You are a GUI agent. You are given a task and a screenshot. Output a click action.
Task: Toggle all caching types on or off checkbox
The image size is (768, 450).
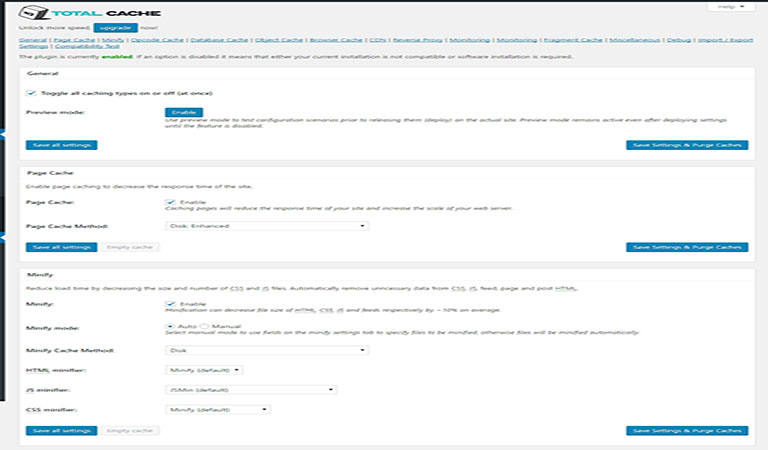point(31,93)
